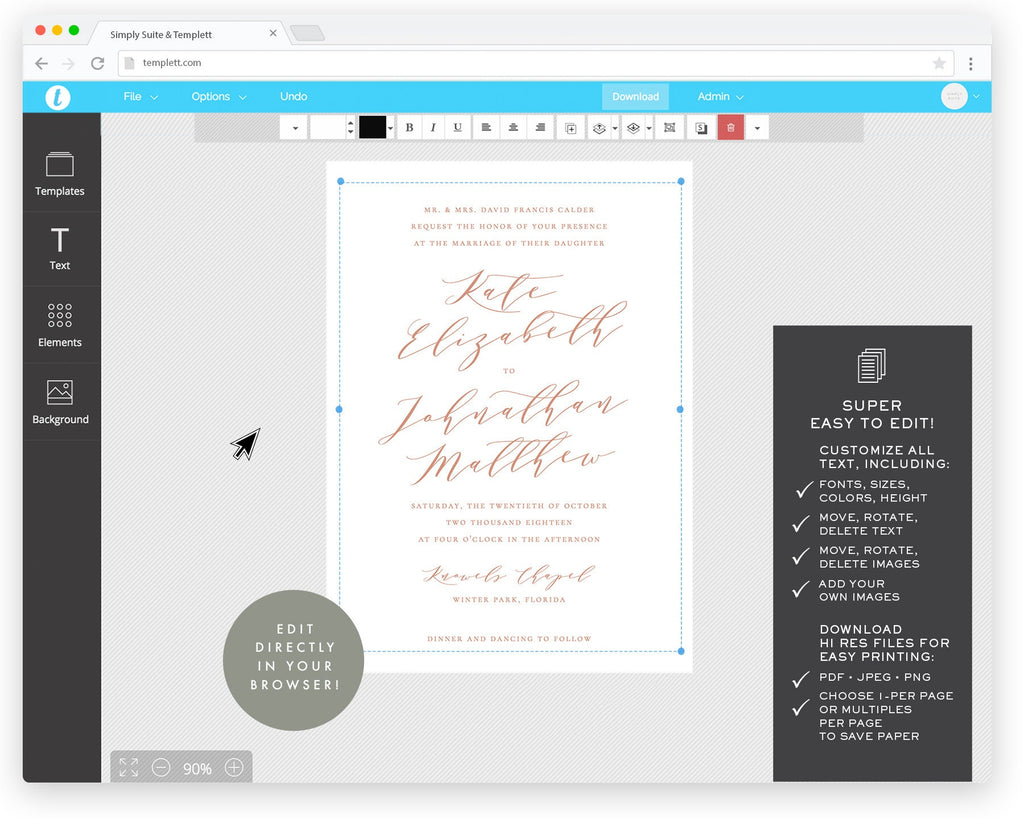Open a new browser tab
The height and width of the screenshot is (819, 1024).
pyautogui.click(x=308, y=33)
